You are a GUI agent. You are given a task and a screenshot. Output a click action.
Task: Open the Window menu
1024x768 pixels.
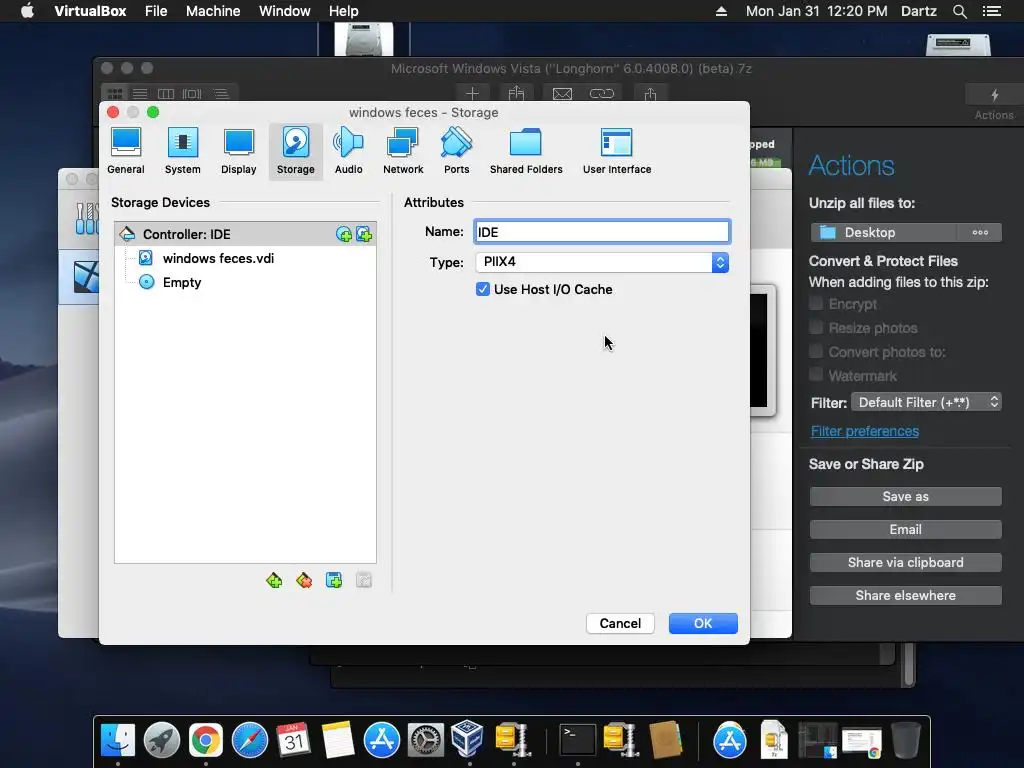click(285, 11)
